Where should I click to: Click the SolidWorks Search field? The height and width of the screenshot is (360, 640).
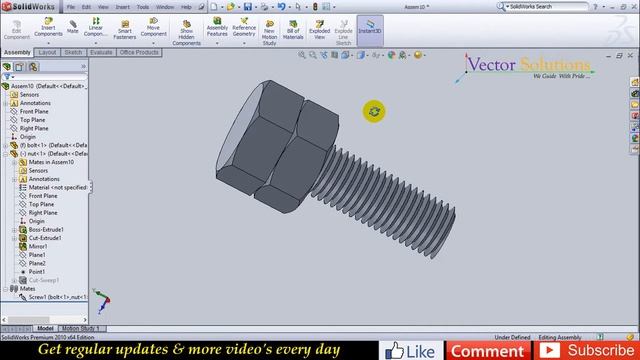click(x=547, y=7)
